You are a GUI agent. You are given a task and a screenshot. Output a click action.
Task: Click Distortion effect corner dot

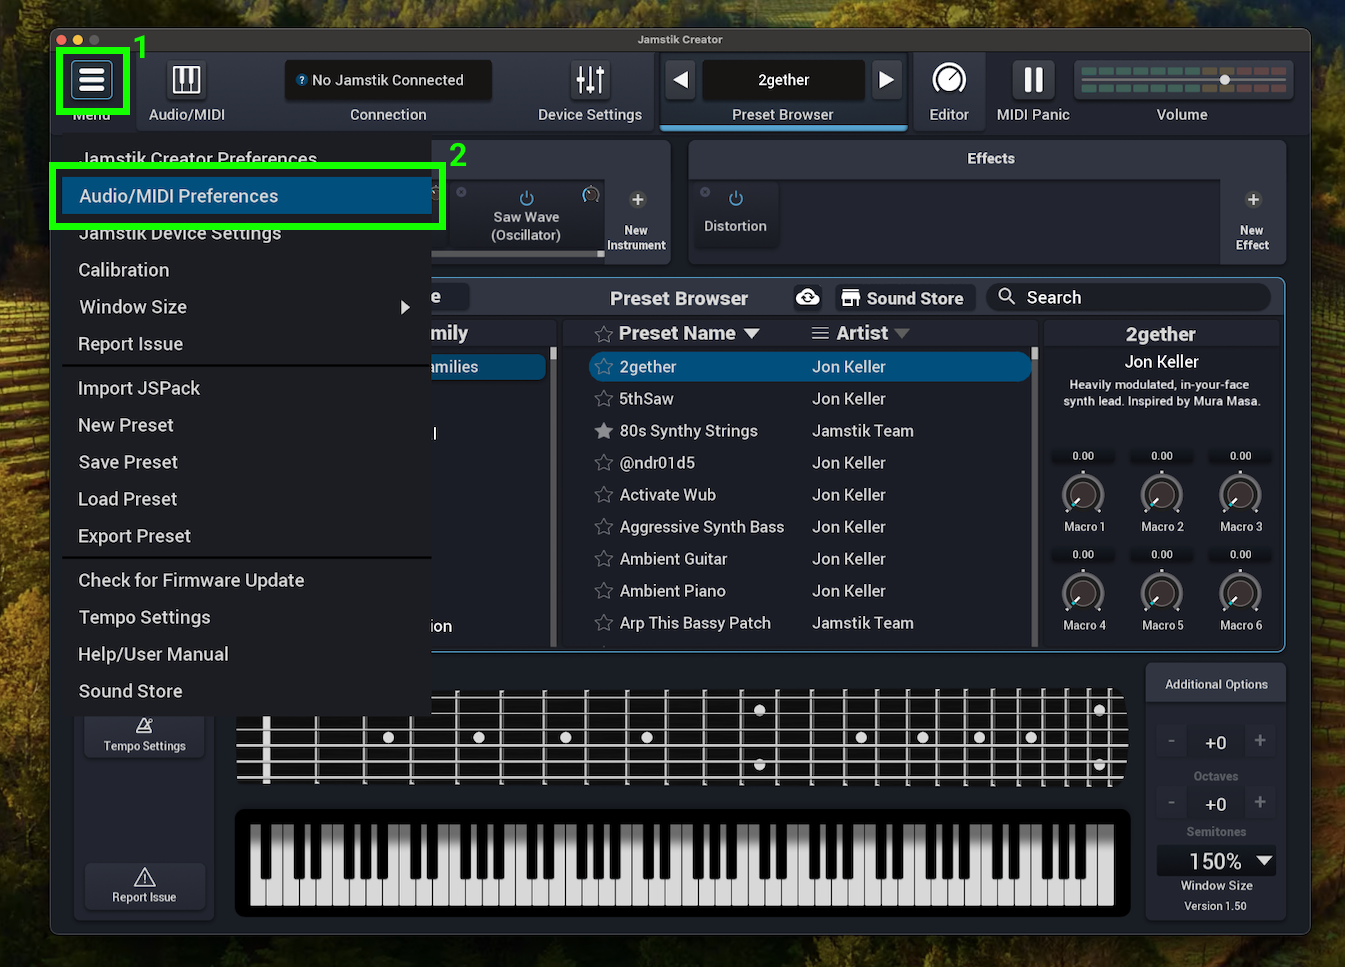[x=705, y=192]
